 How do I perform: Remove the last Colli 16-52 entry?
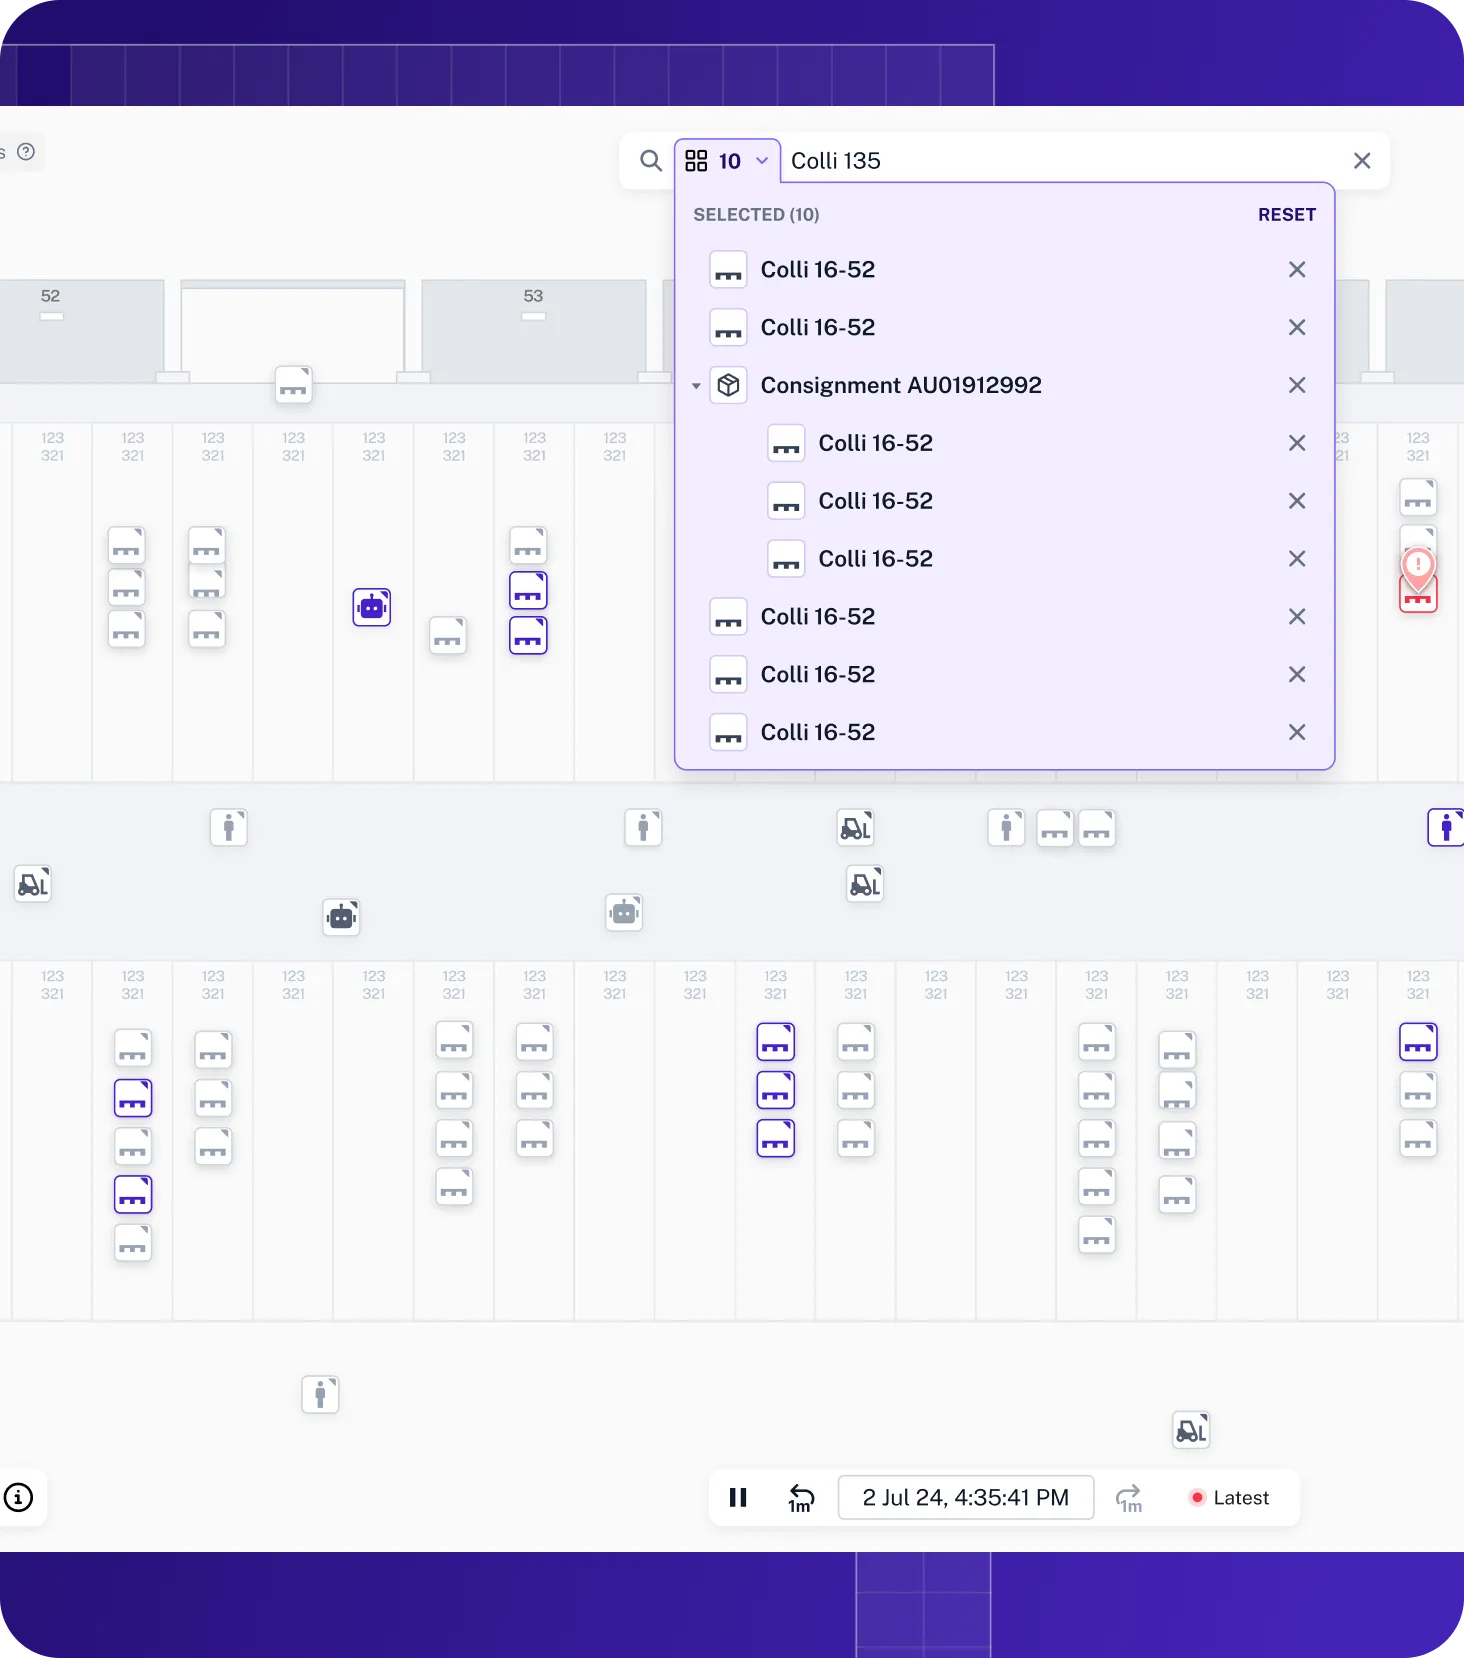pyautogui.click(x=1297, y=732)
